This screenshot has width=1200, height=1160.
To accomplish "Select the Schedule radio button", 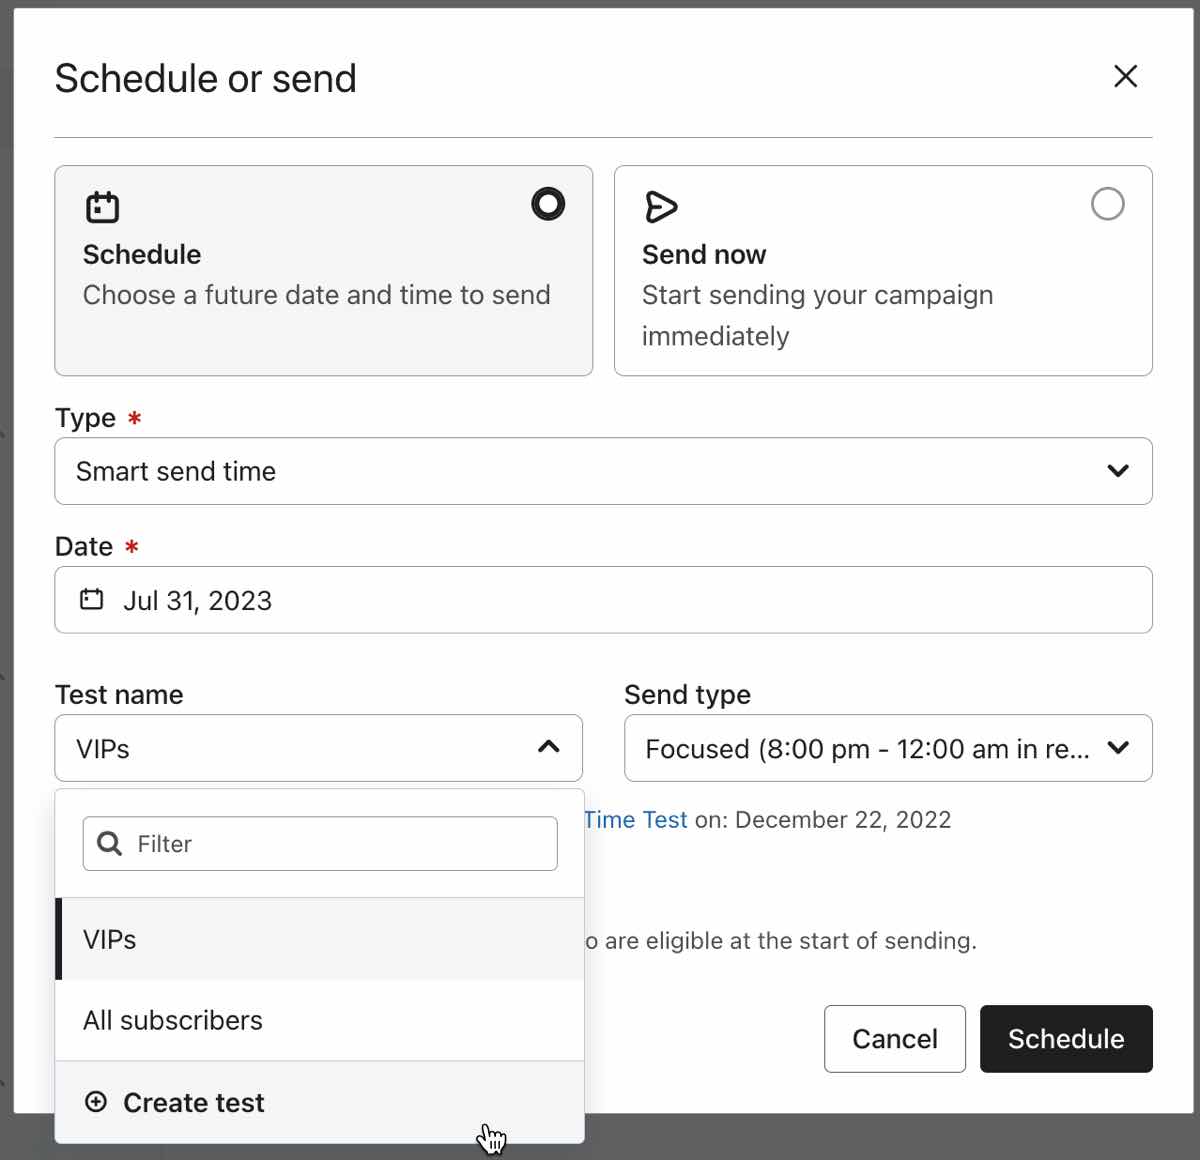I will (548, 204).
